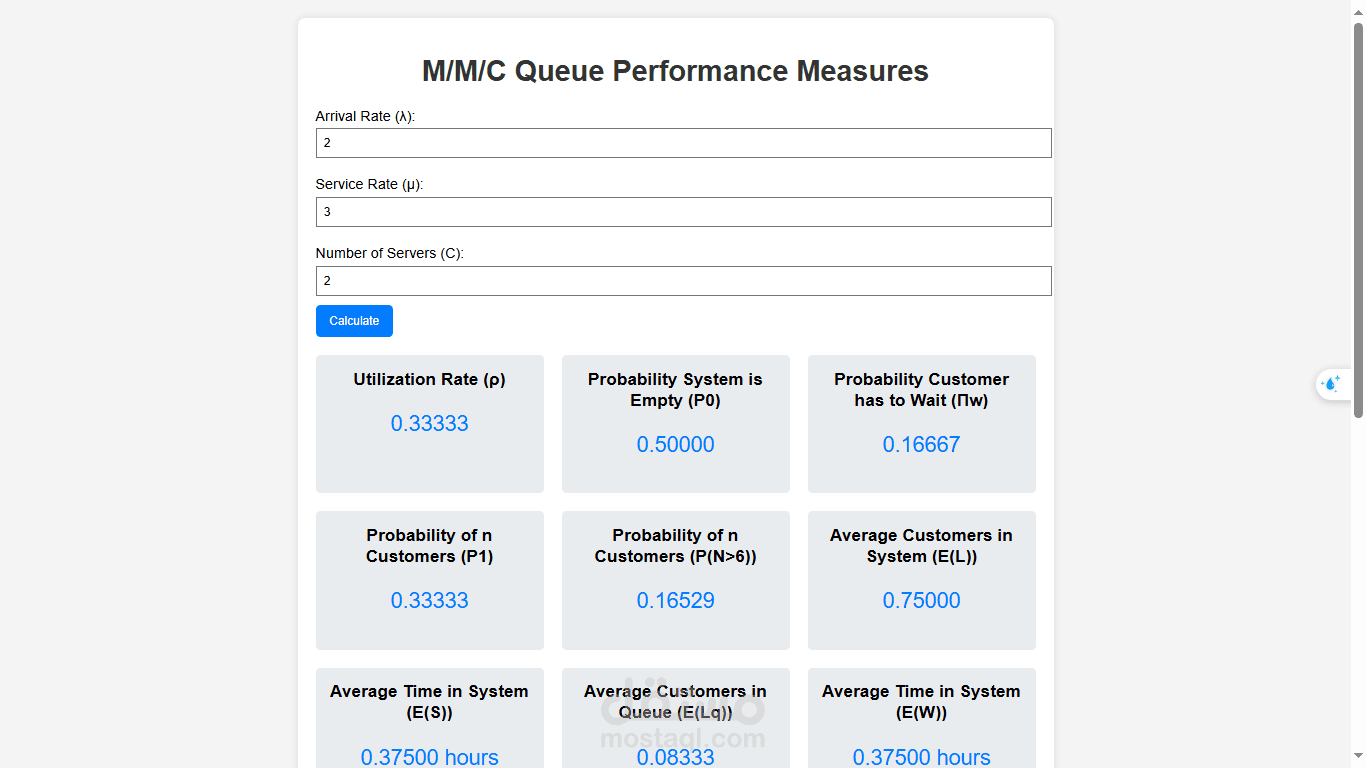1366x768 pixels.
Task: Select the Arrival Rate (λ) input field
Action: pyautogui.click(x=683, y=142)
